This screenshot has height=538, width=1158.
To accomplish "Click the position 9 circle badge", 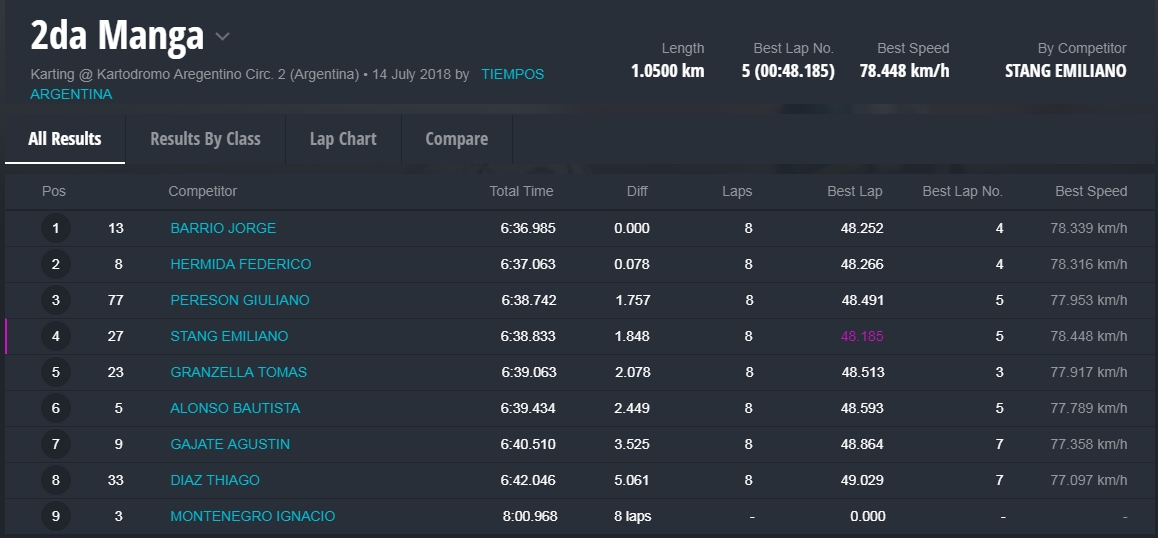I will tap(56, 517).
